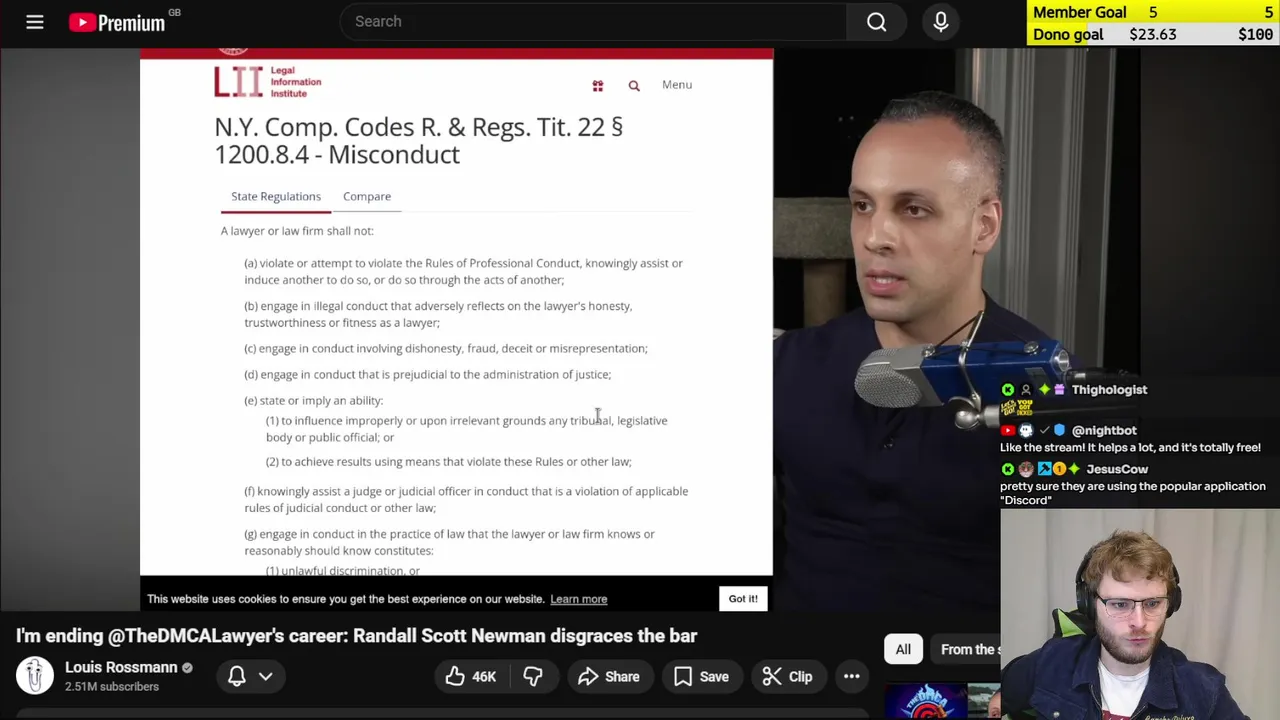The image size is (1280, 720).
Task: Expand the notification options chevron
Action: 266,676
